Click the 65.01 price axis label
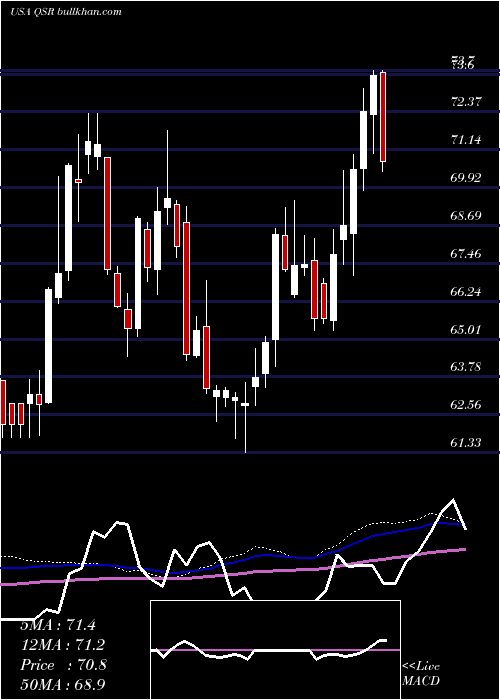 pyautogui.click(x=466, y=330)
